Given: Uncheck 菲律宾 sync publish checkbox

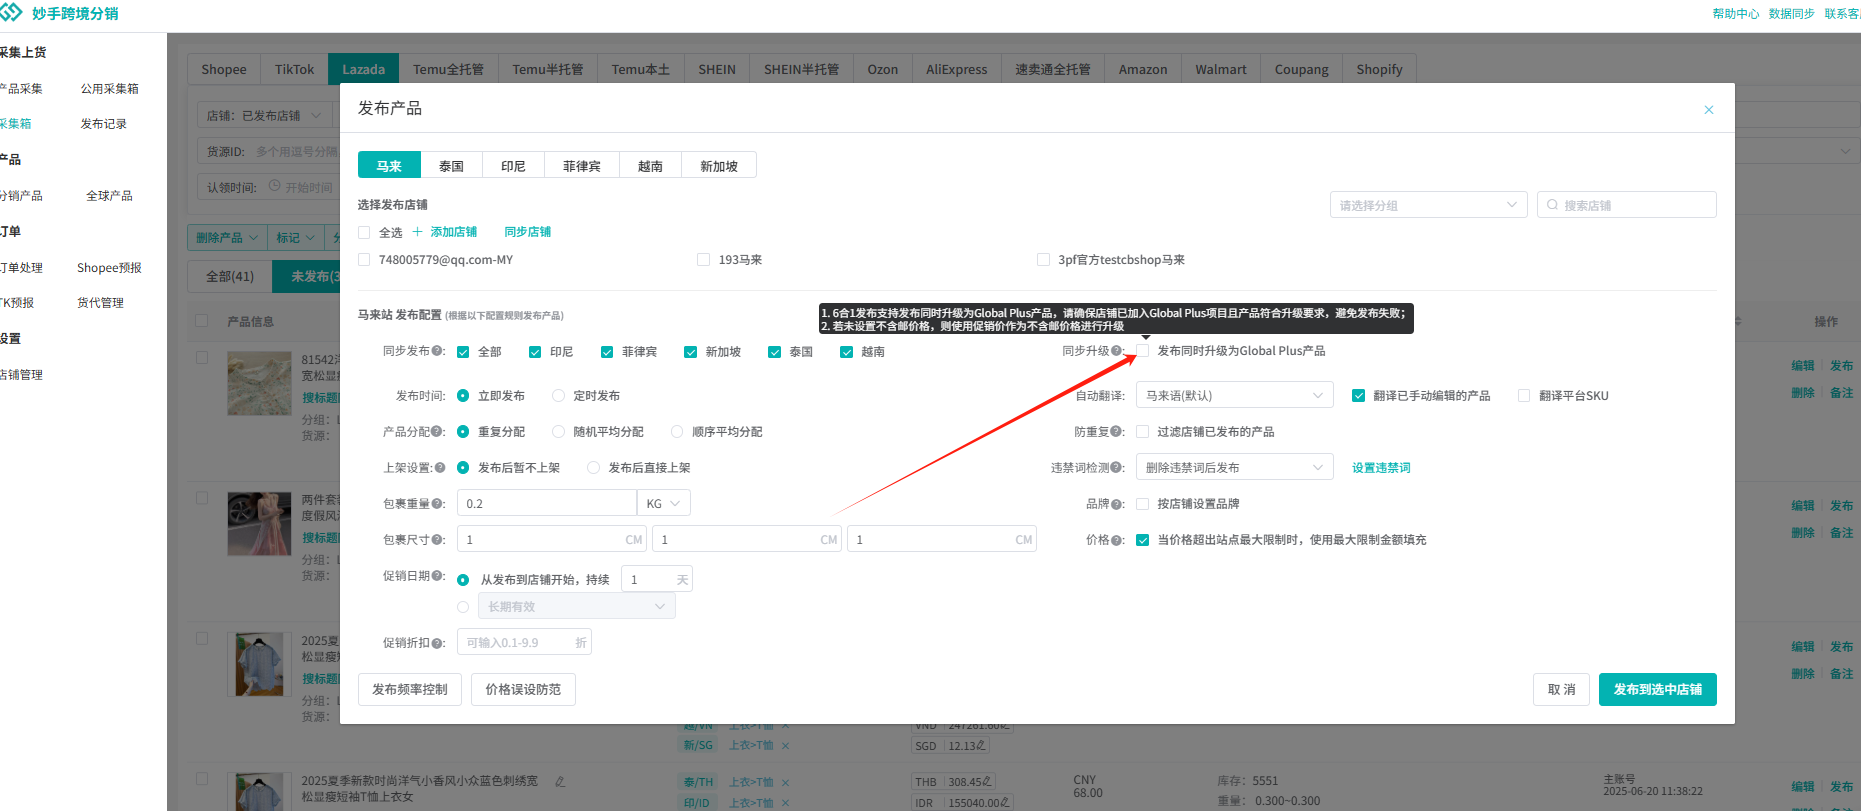Looking at the screenshot, I should click(607, 352).
